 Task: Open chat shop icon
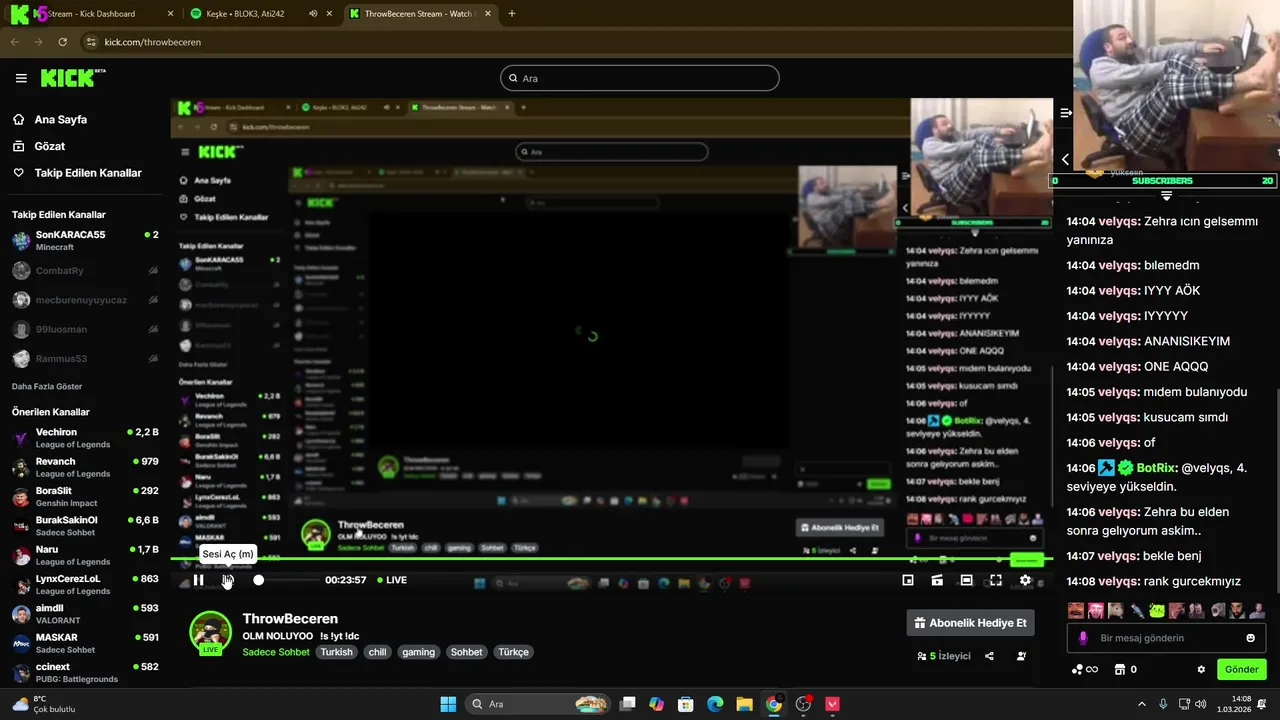(1121, 669)
